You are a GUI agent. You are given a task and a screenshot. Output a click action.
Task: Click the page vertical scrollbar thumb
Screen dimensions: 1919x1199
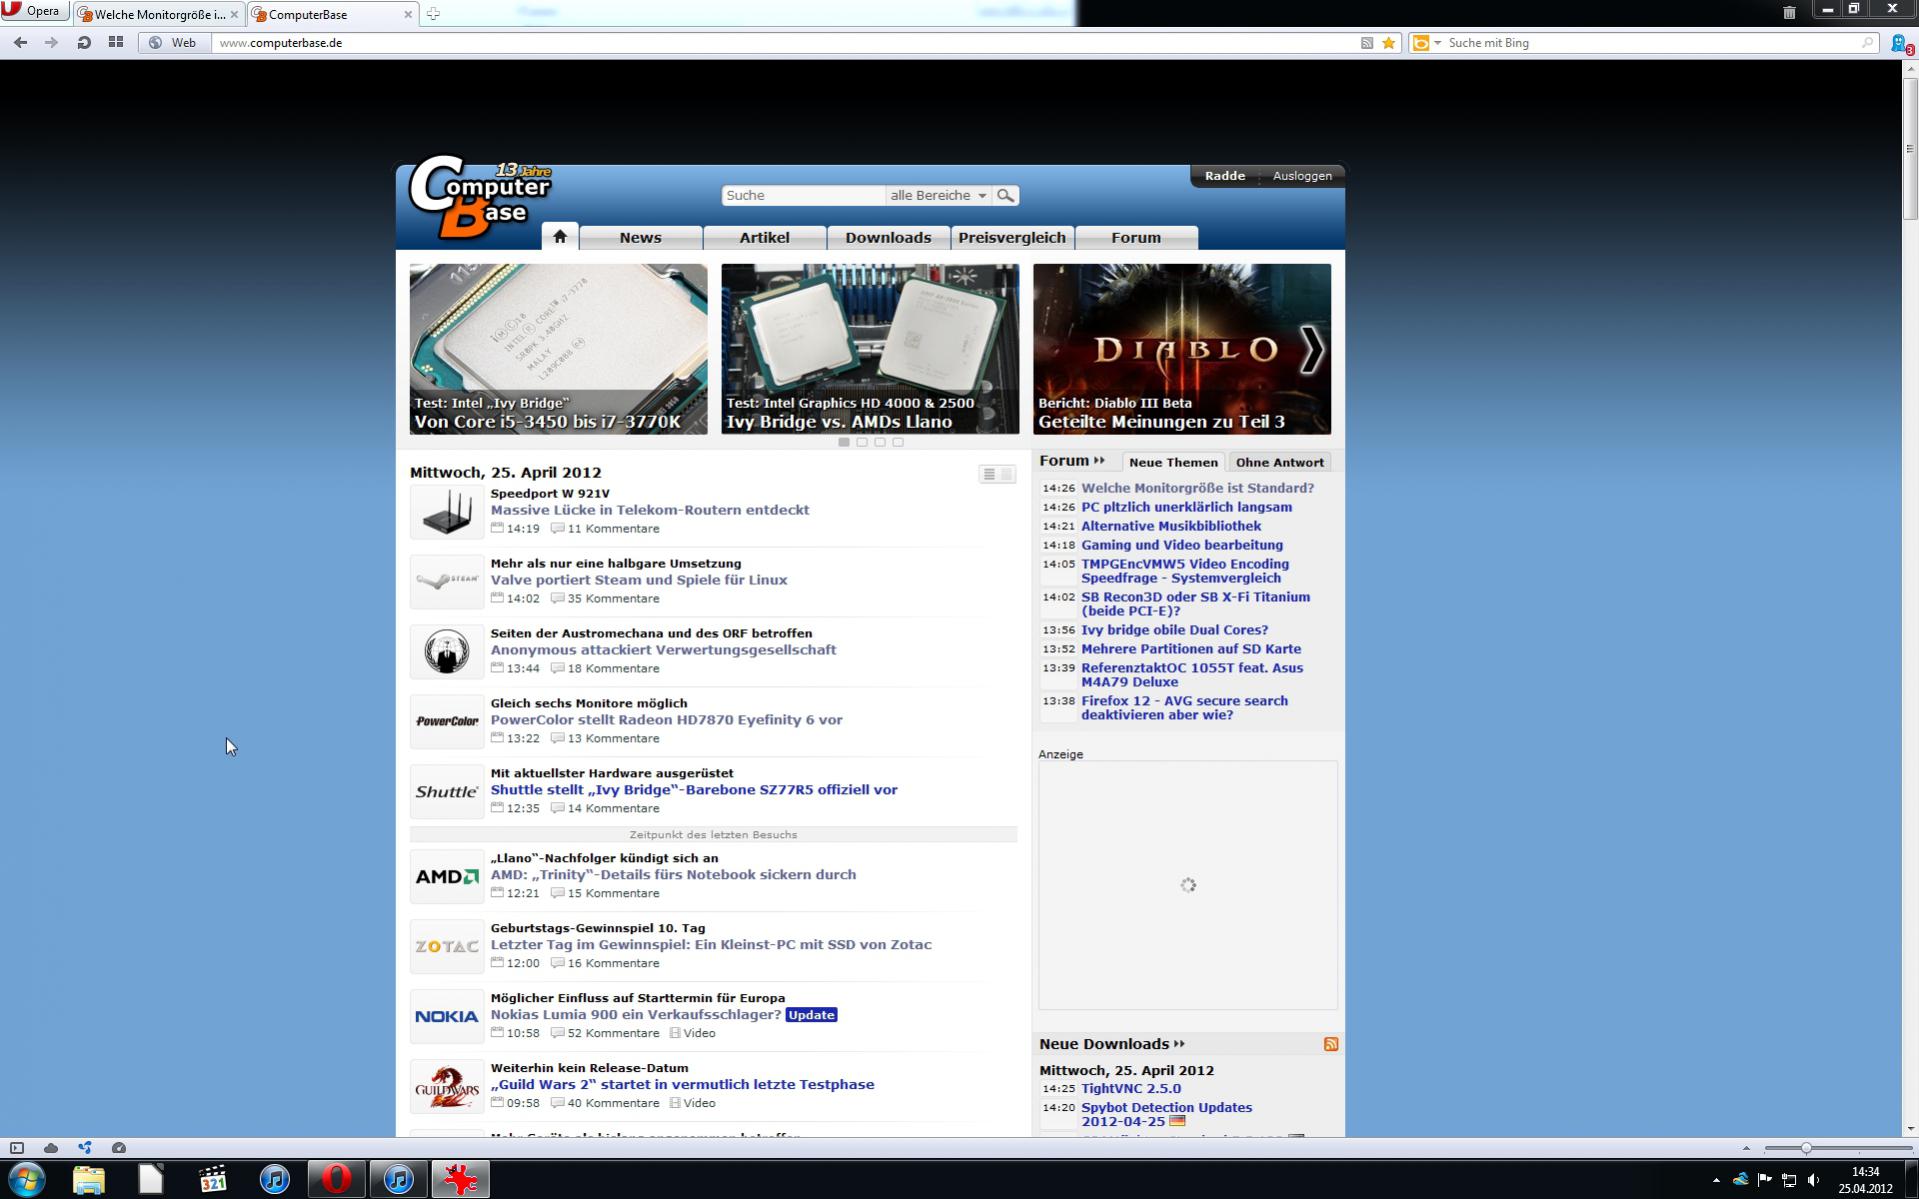pyautogui.click(x=1910, y=150)
